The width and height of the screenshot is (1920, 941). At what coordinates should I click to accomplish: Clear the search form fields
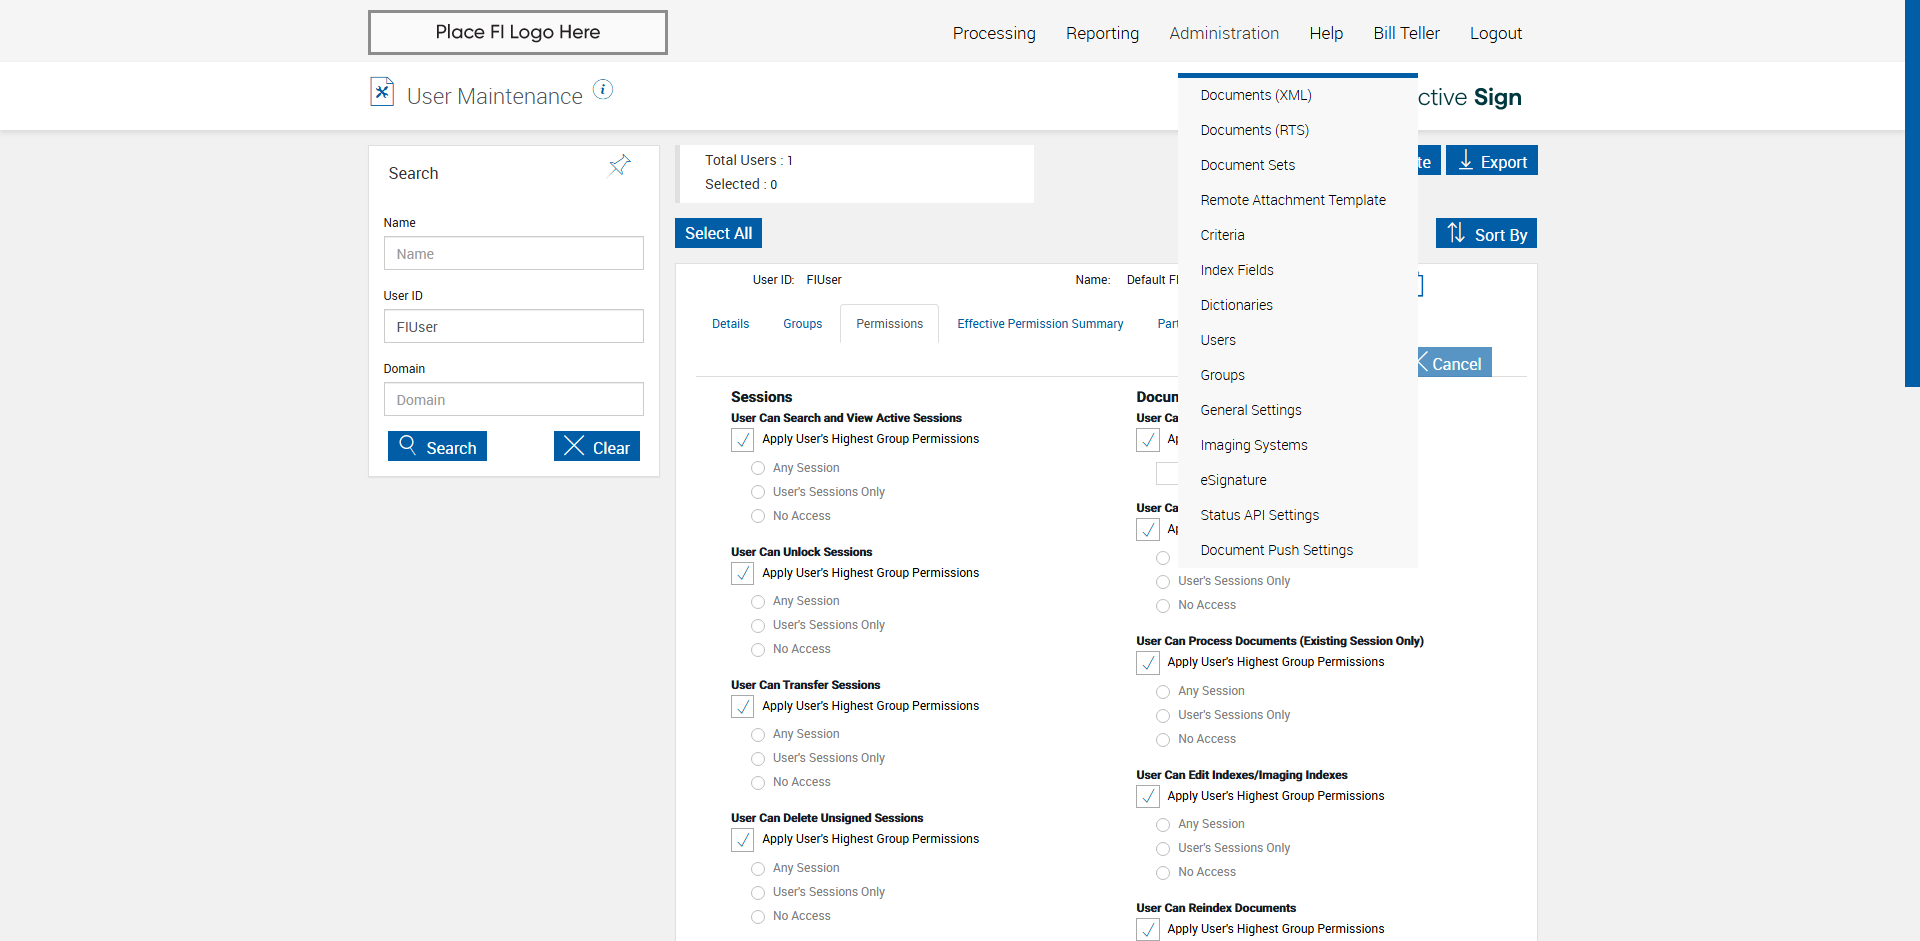point(597,447)
